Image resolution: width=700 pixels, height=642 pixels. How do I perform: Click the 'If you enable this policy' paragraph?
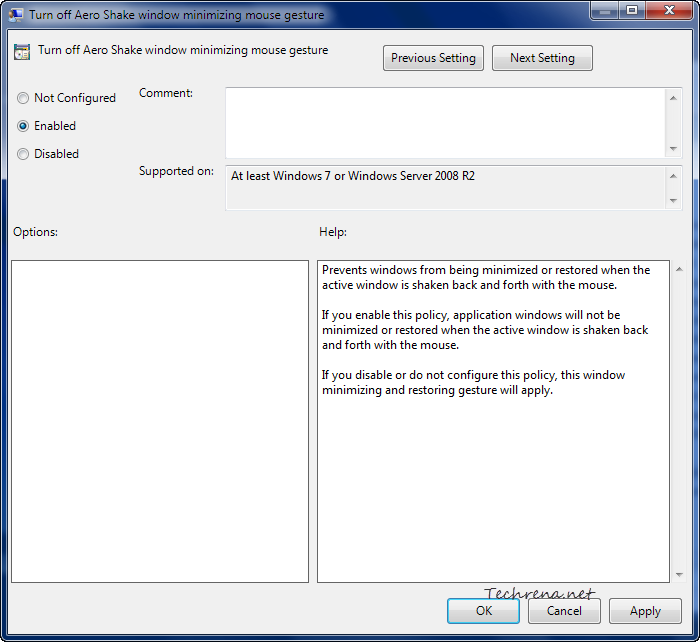485,330
